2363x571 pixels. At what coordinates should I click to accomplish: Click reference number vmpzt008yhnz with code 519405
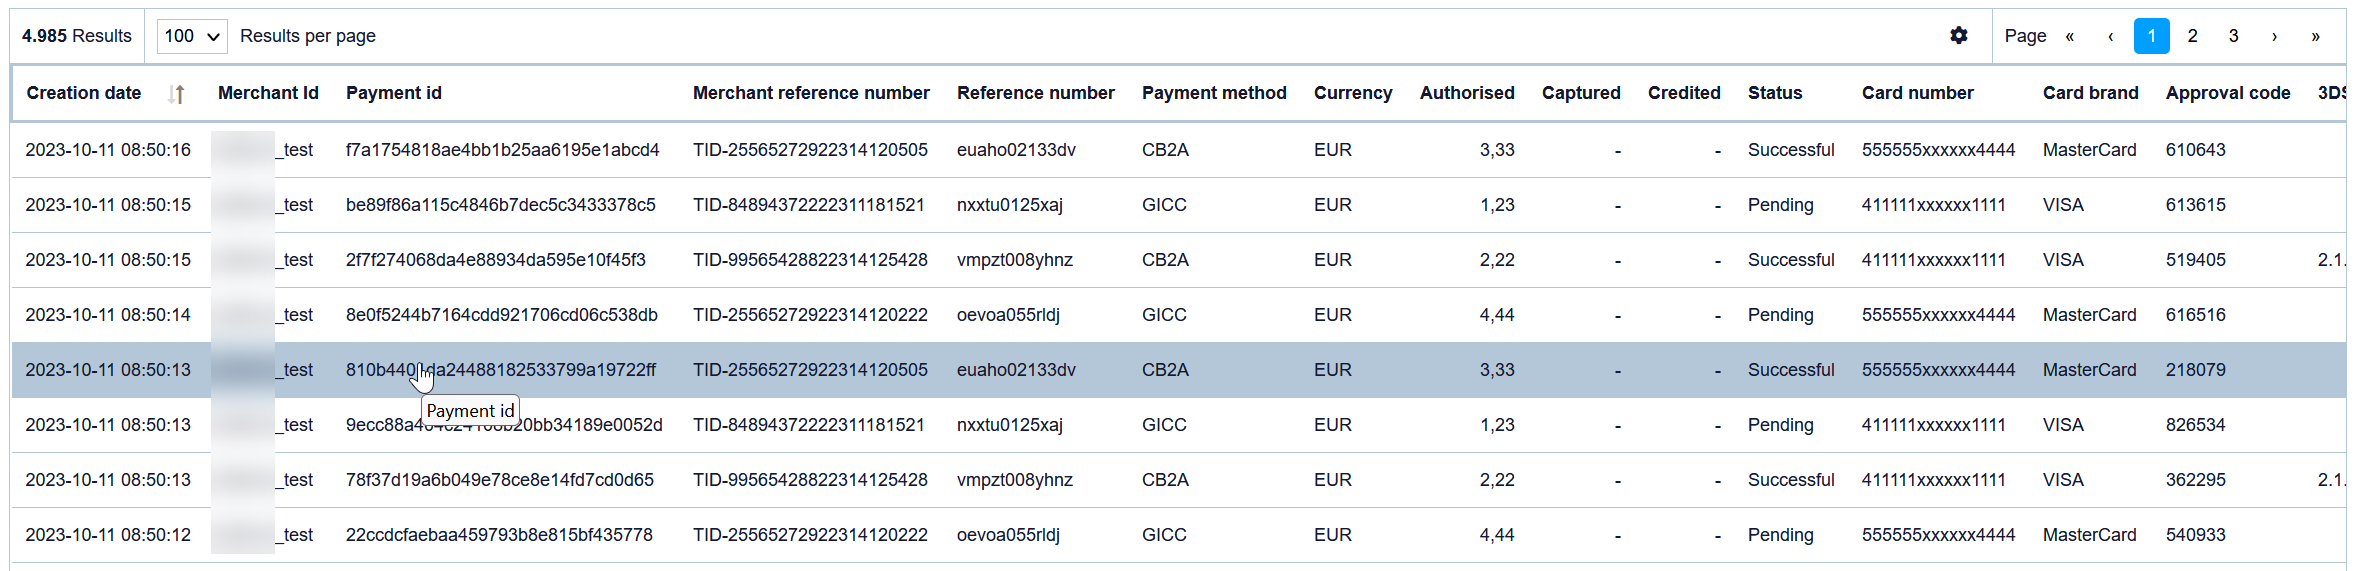(x=1014, y=260)
